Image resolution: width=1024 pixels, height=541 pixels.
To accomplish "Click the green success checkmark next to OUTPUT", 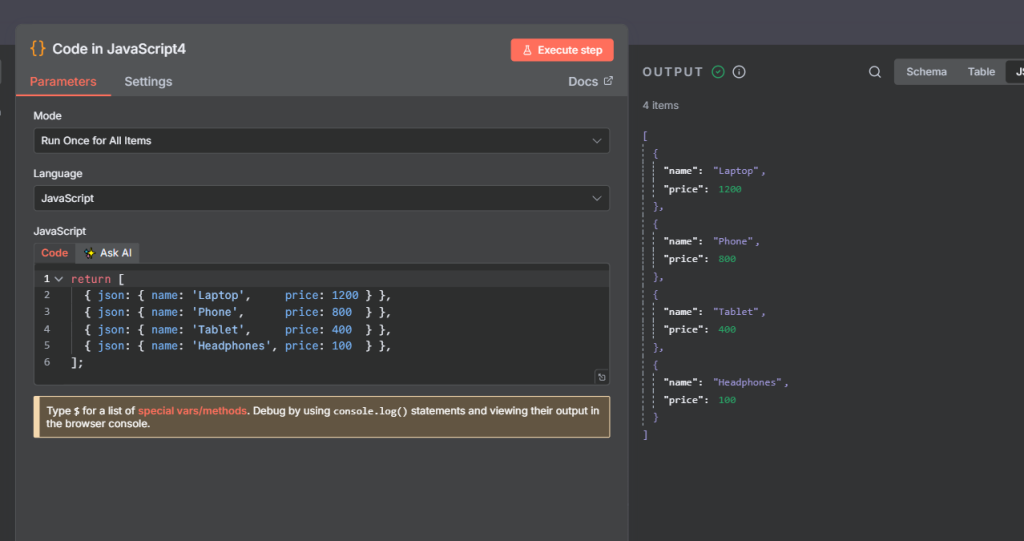I will [x=718, y=72].
